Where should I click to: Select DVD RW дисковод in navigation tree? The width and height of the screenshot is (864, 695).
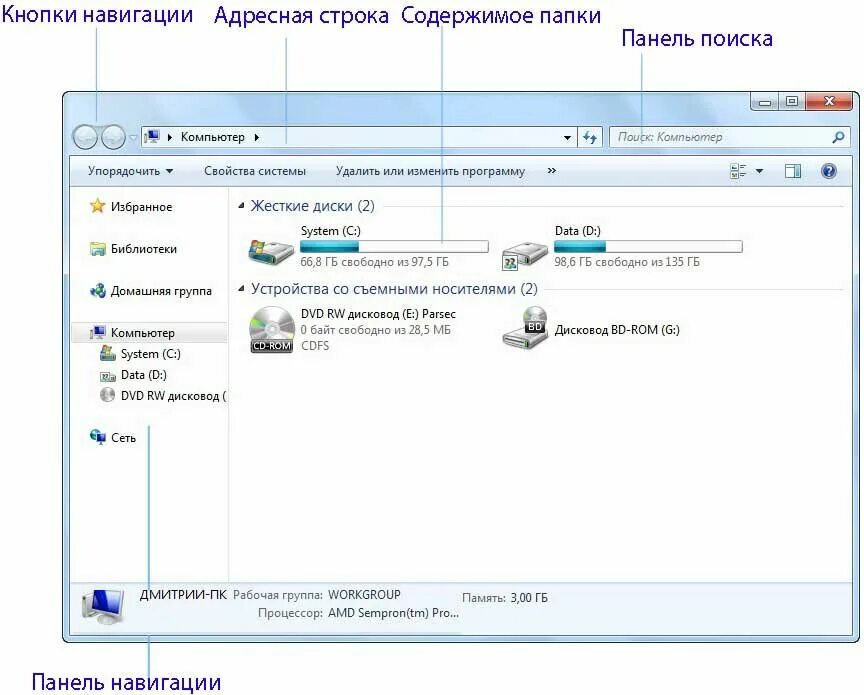173,396
